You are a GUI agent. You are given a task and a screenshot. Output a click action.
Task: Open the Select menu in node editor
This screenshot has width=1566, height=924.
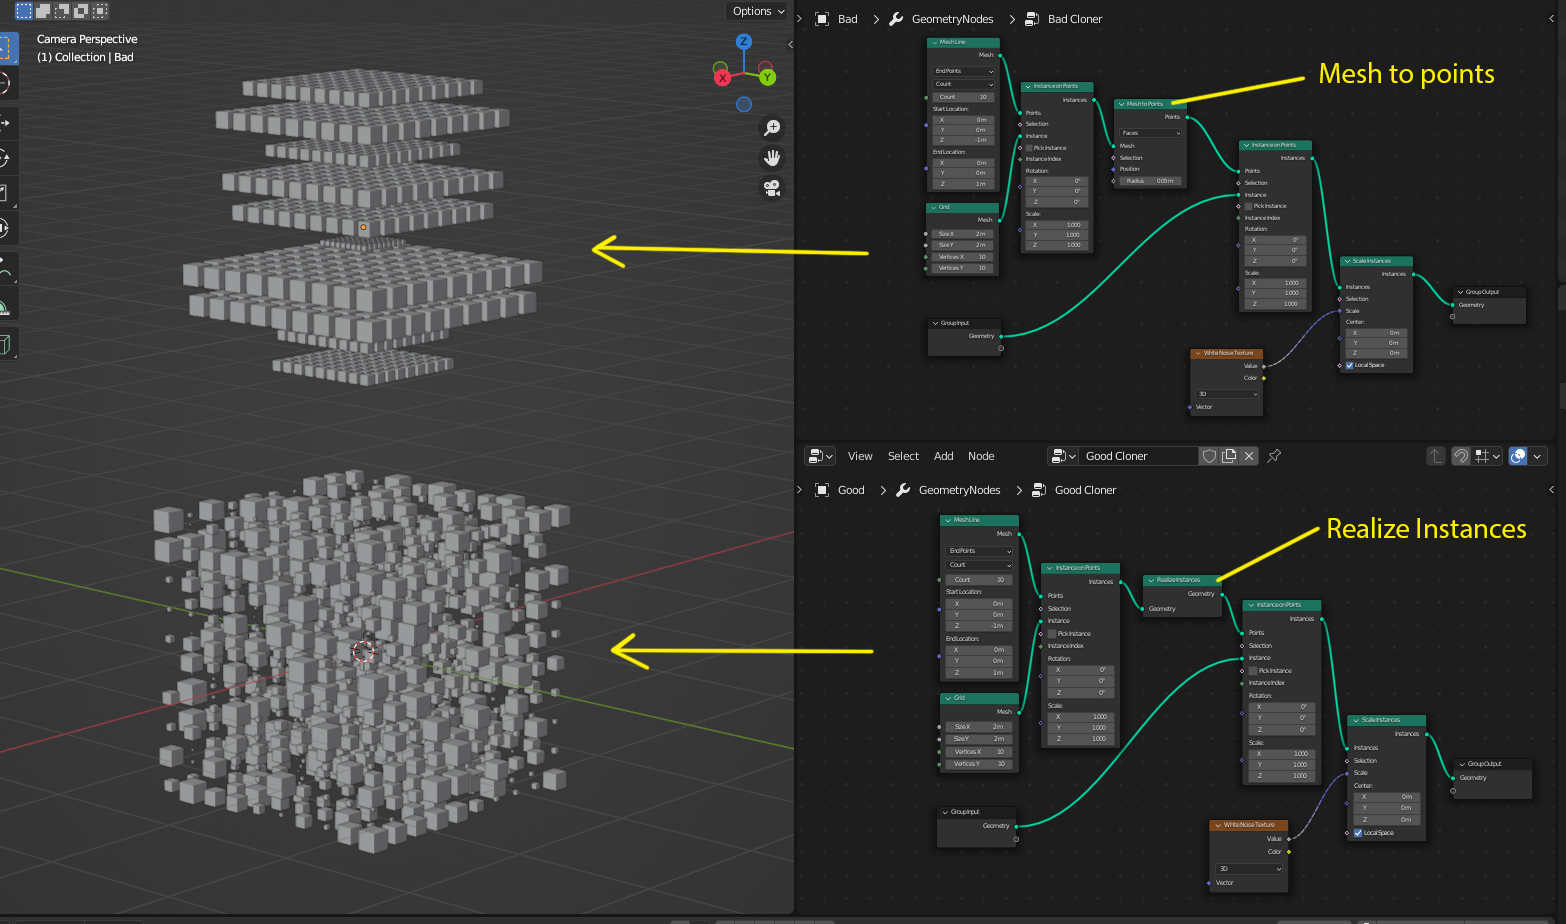click(903, 456)
